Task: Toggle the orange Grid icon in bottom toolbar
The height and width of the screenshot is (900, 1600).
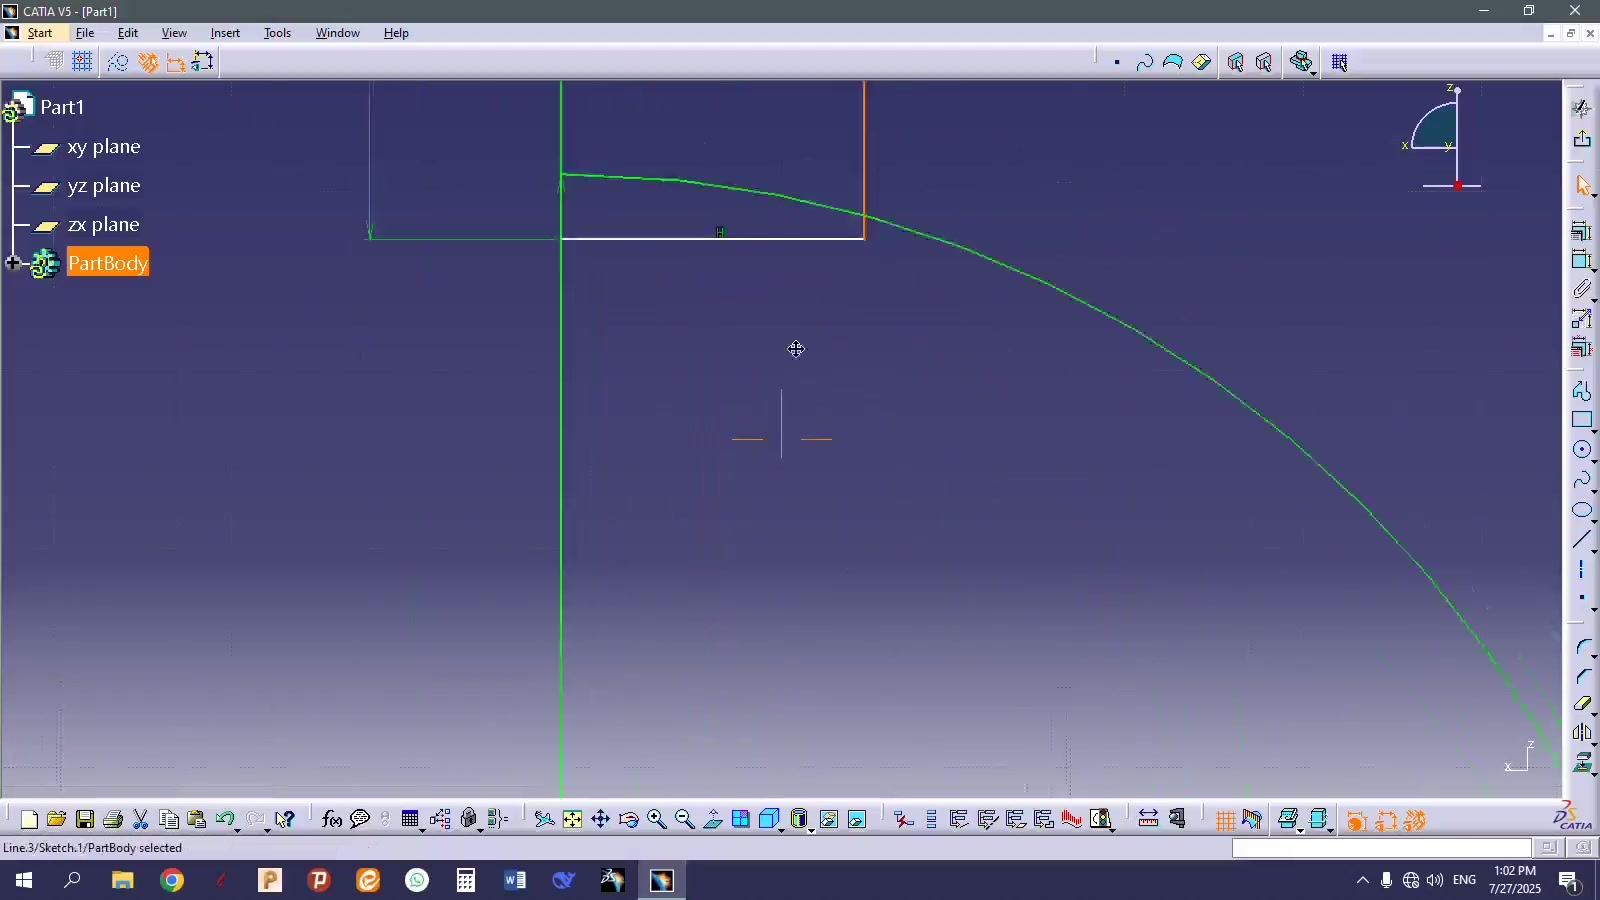Action: click(x=1225, y=821)
